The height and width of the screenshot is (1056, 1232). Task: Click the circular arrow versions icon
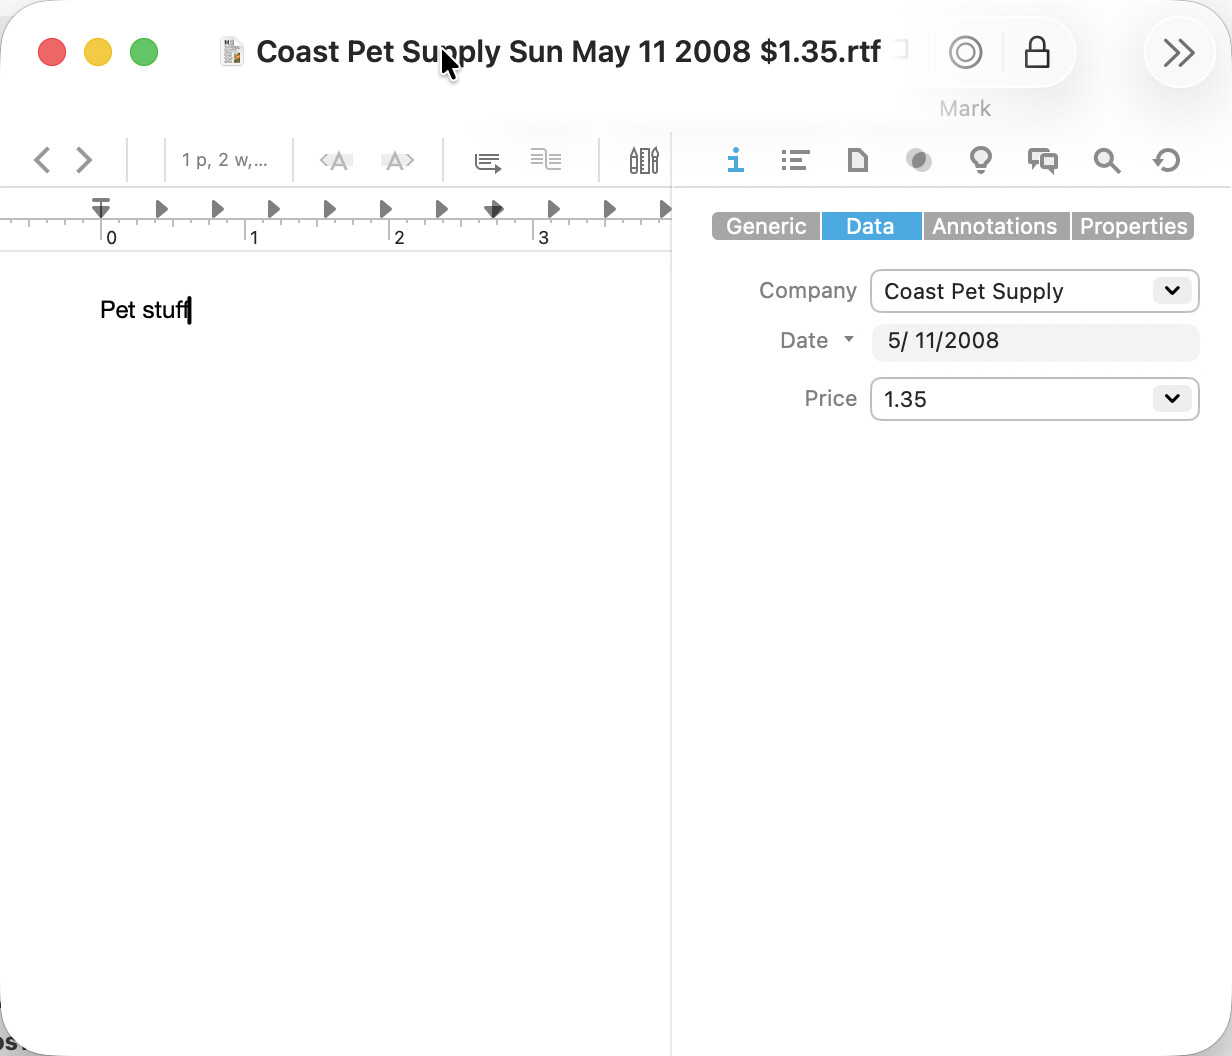[1167, 160]
